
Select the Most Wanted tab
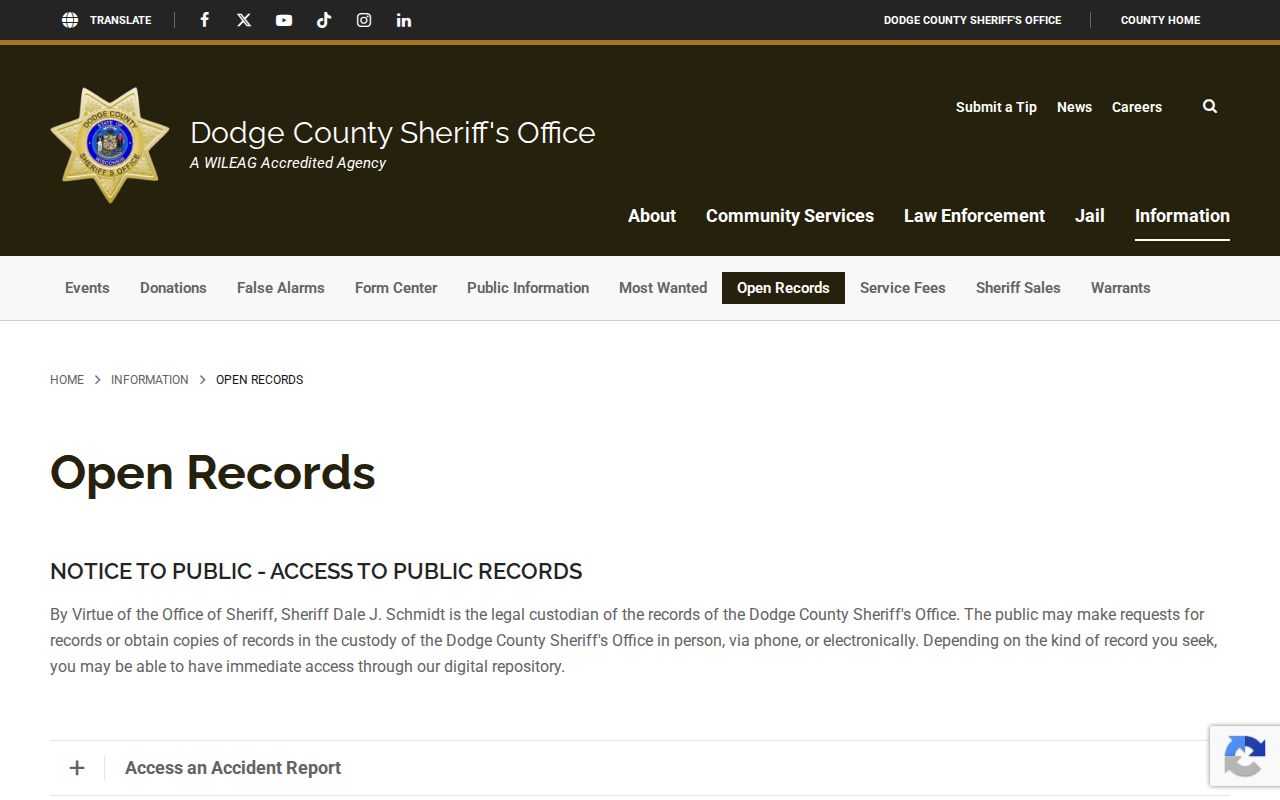(663, 288)
